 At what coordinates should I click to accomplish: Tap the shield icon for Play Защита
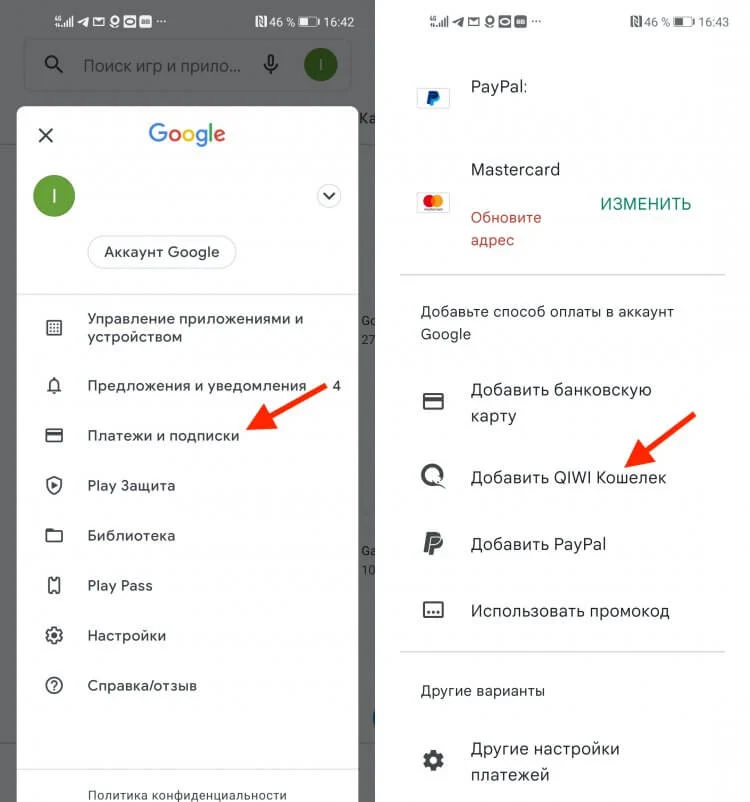(x=54, y=485)
